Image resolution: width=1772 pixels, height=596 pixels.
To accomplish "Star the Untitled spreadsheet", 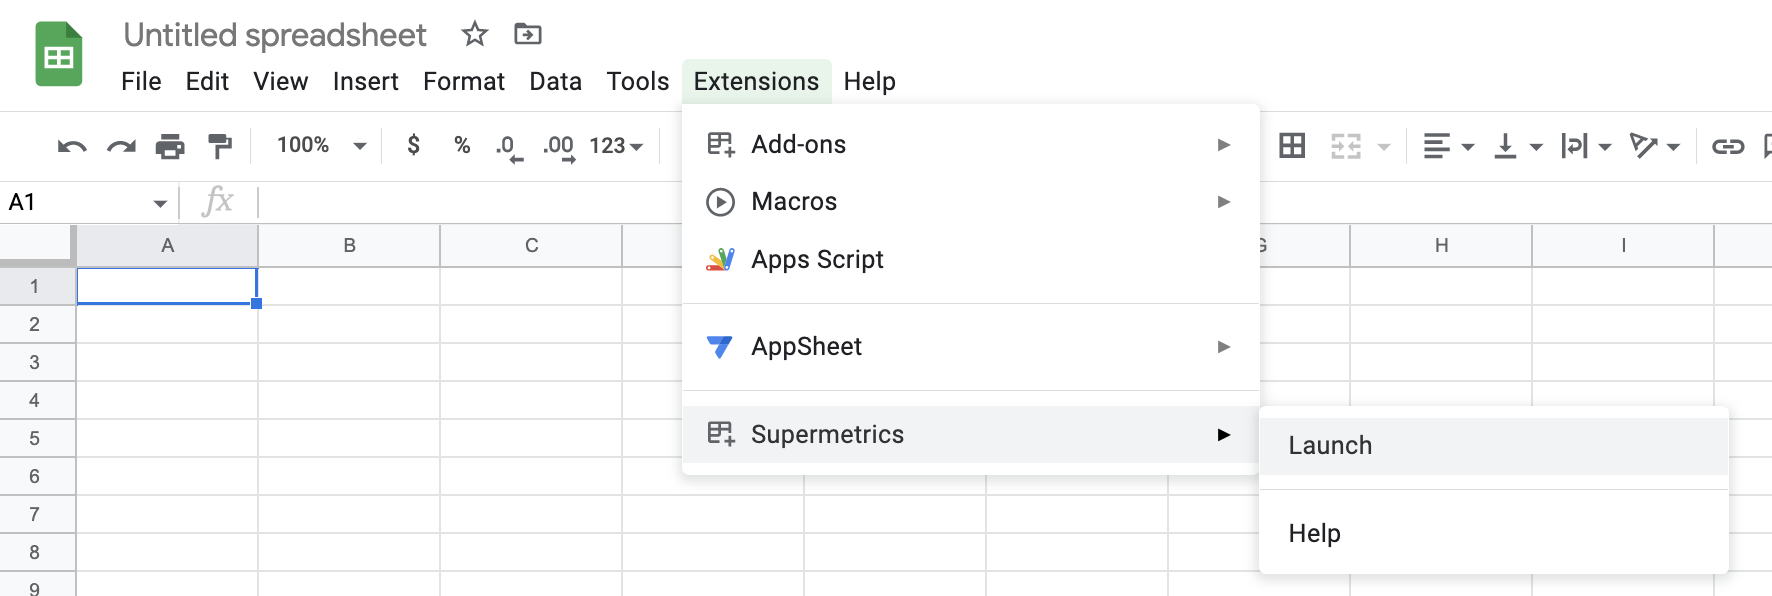I will (474, 35).
